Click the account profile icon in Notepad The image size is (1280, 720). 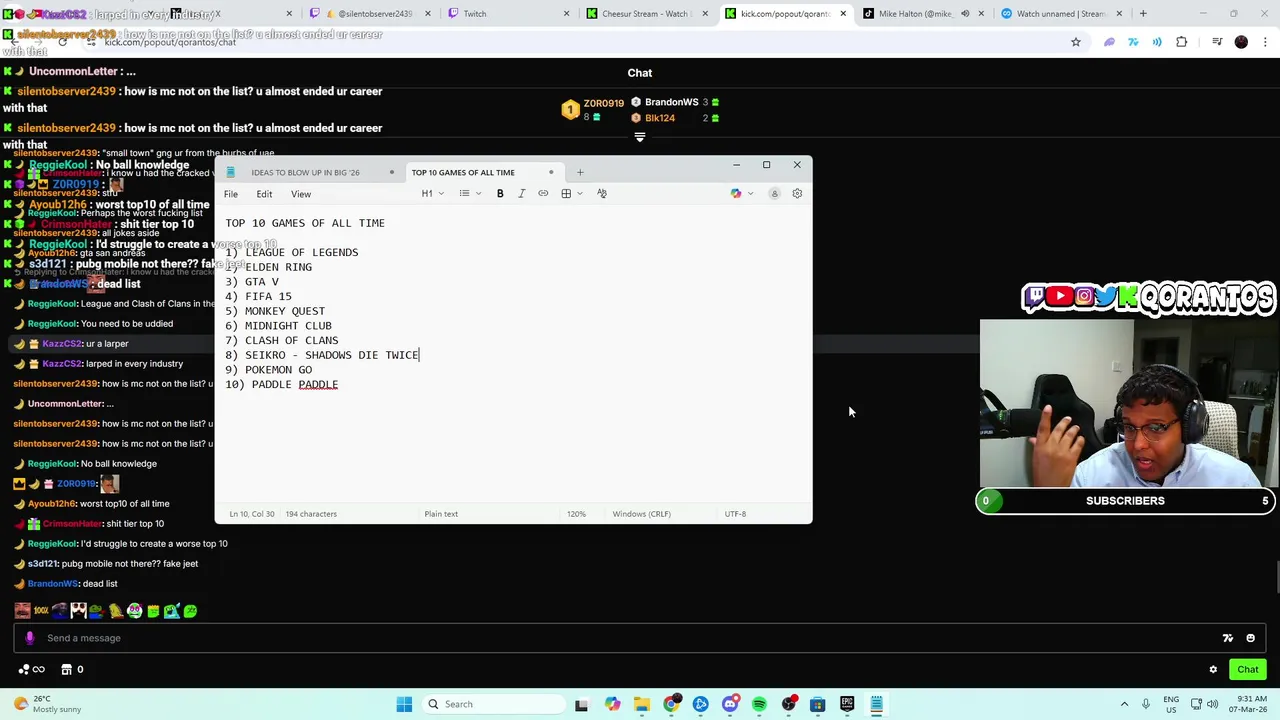coord(774,193)
